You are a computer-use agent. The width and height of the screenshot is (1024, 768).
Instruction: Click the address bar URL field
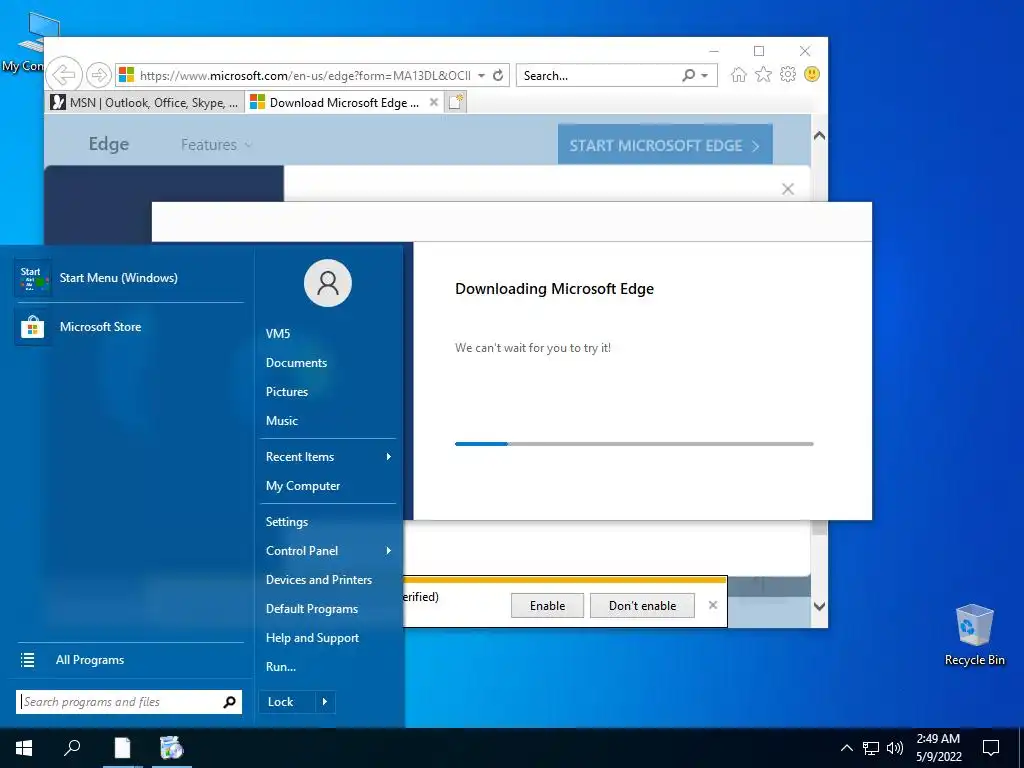(x=304, y=76)
